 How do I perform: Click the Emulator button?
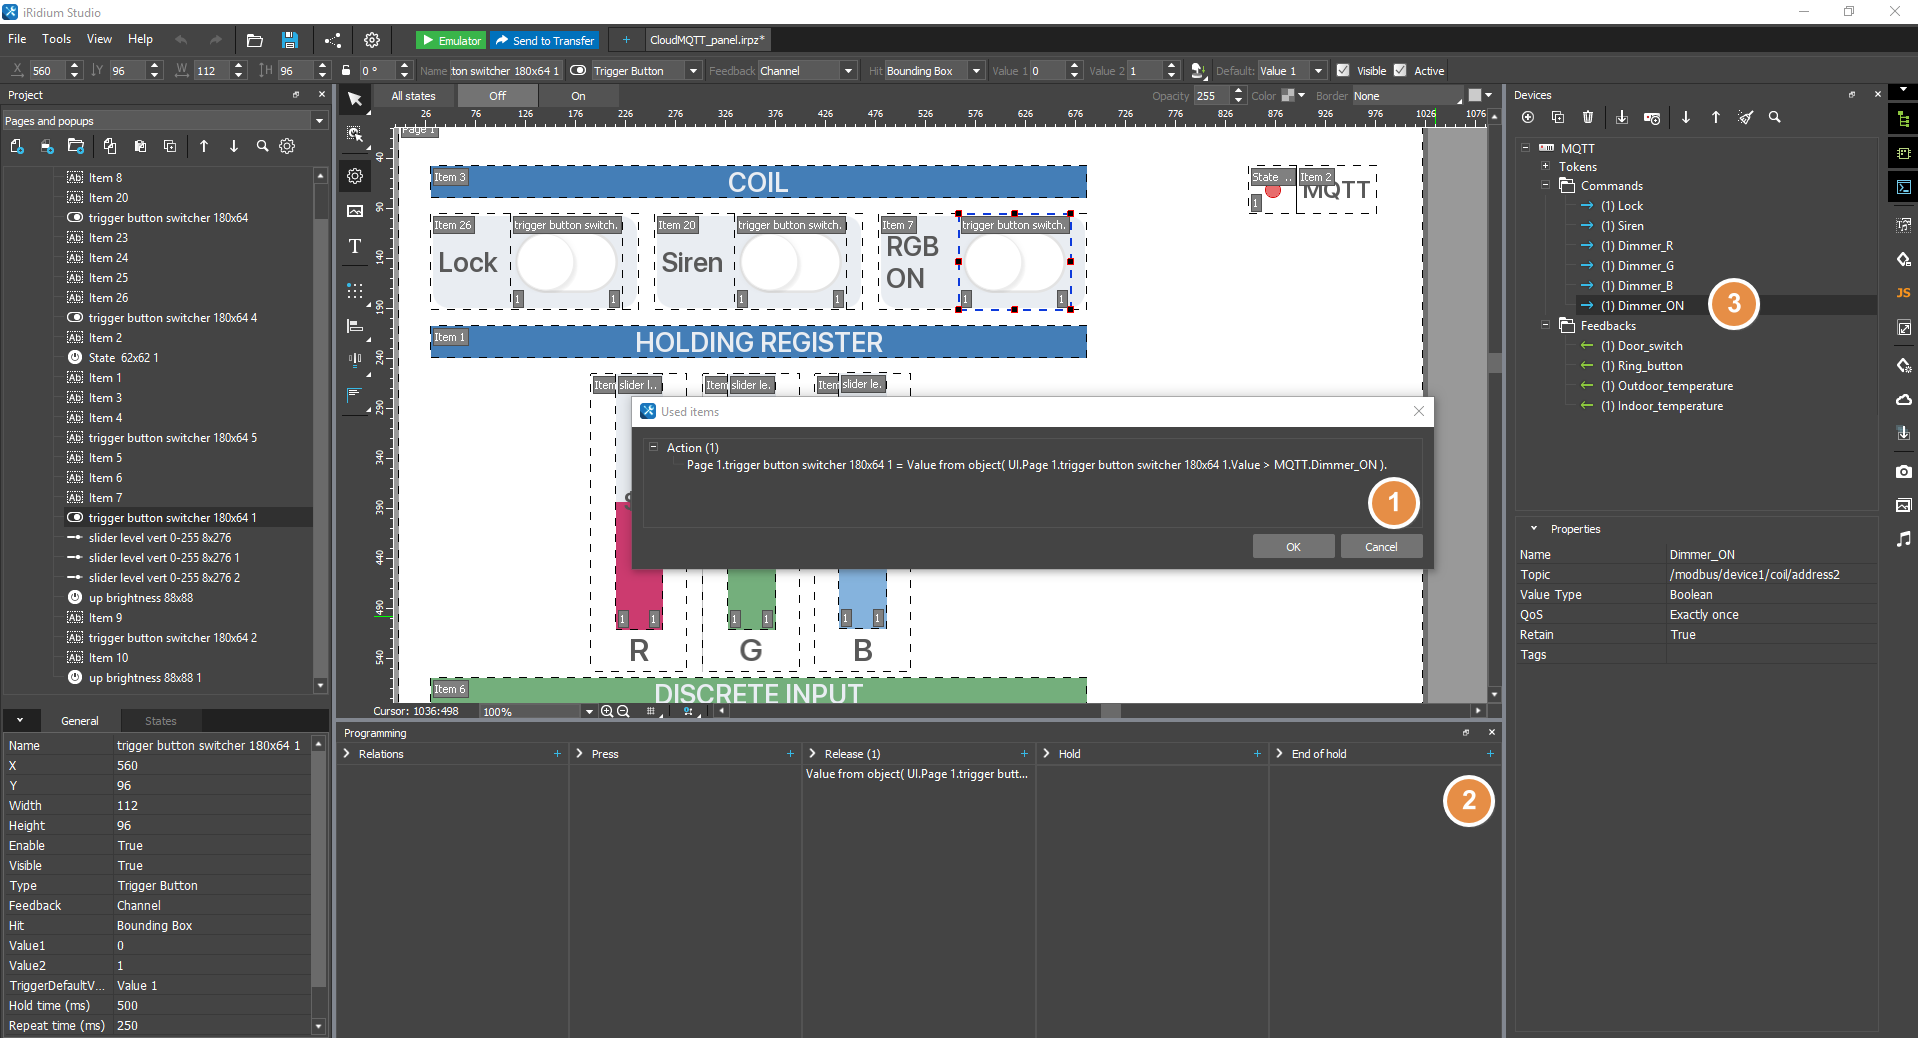pos(451,40)
